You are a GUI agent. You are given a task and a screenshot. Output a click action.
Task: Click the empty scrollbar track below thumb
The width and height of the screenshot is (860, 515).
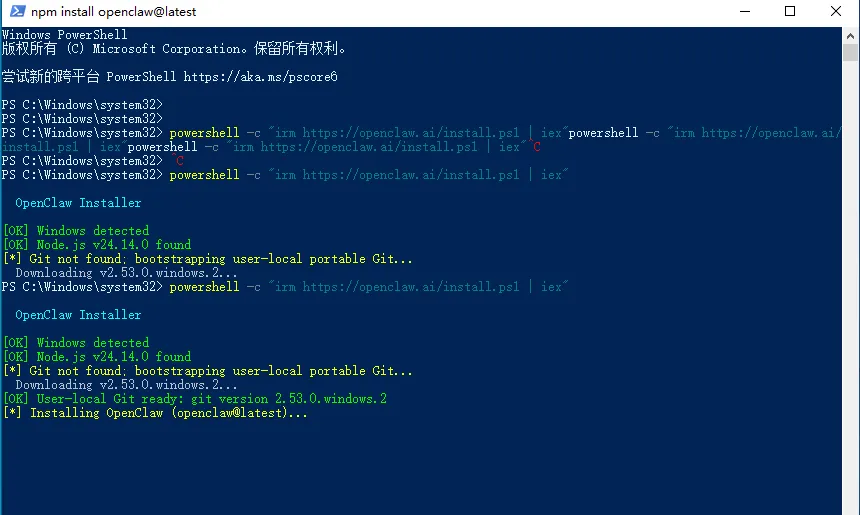(x=851, y=300)
